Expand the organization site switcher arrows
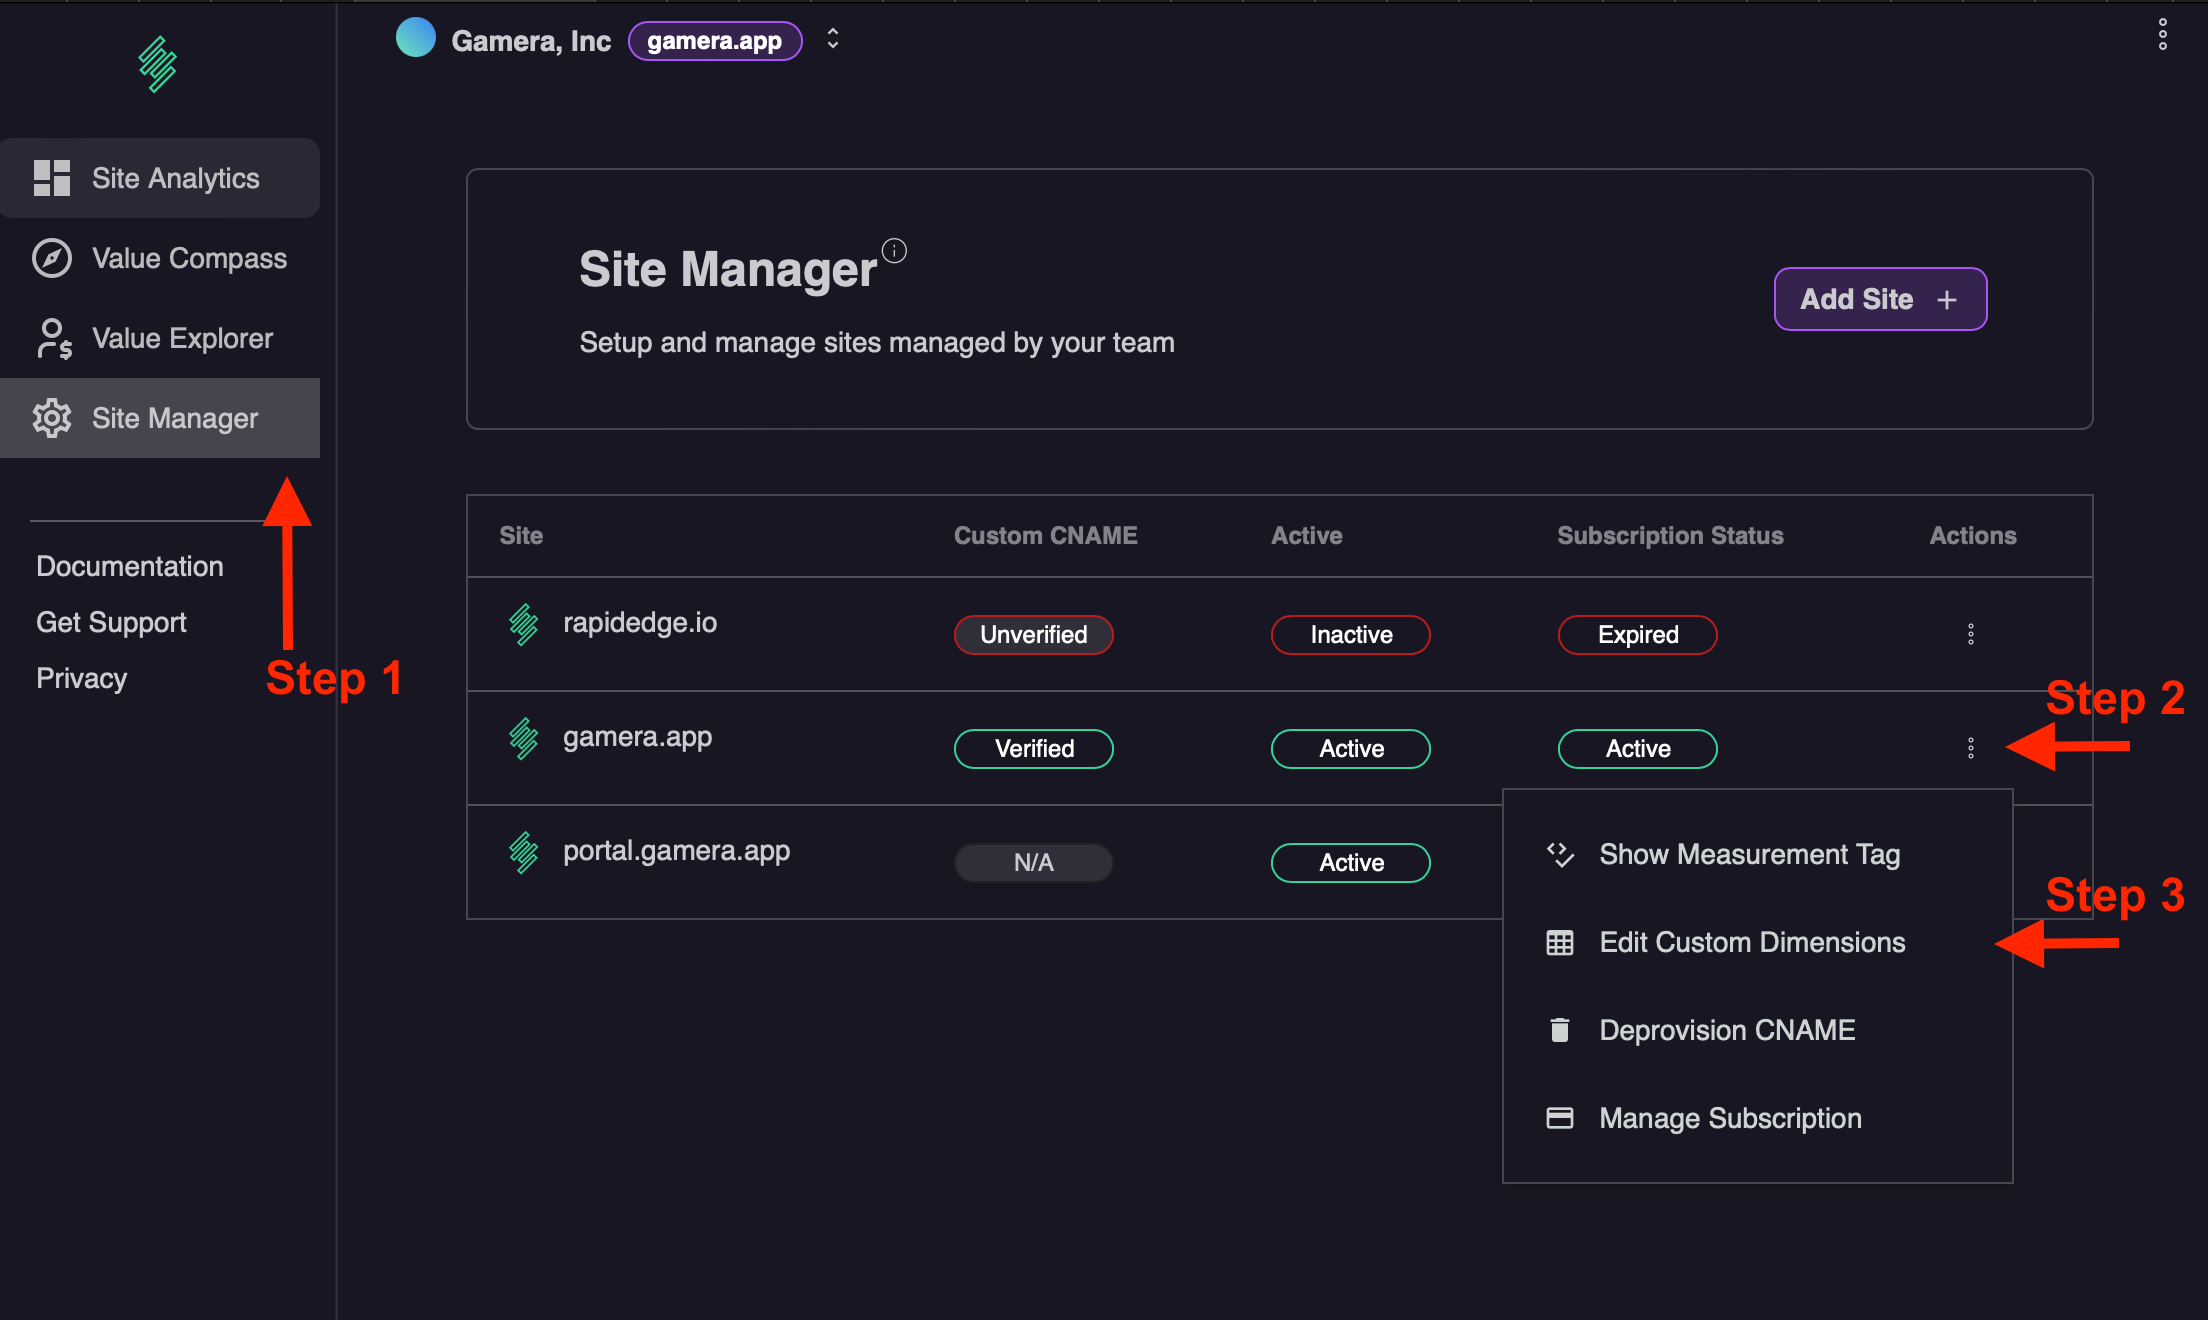The image size is (2208, 1320). (833, 39)
